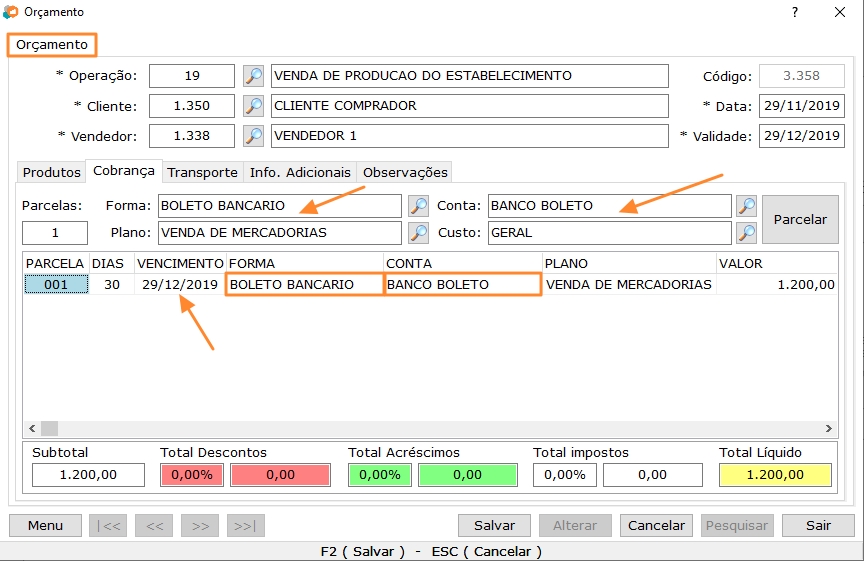Open lookup next to VENDA DE MERCADORIAS plan
864x561 pixels.
tap(418, 233)
